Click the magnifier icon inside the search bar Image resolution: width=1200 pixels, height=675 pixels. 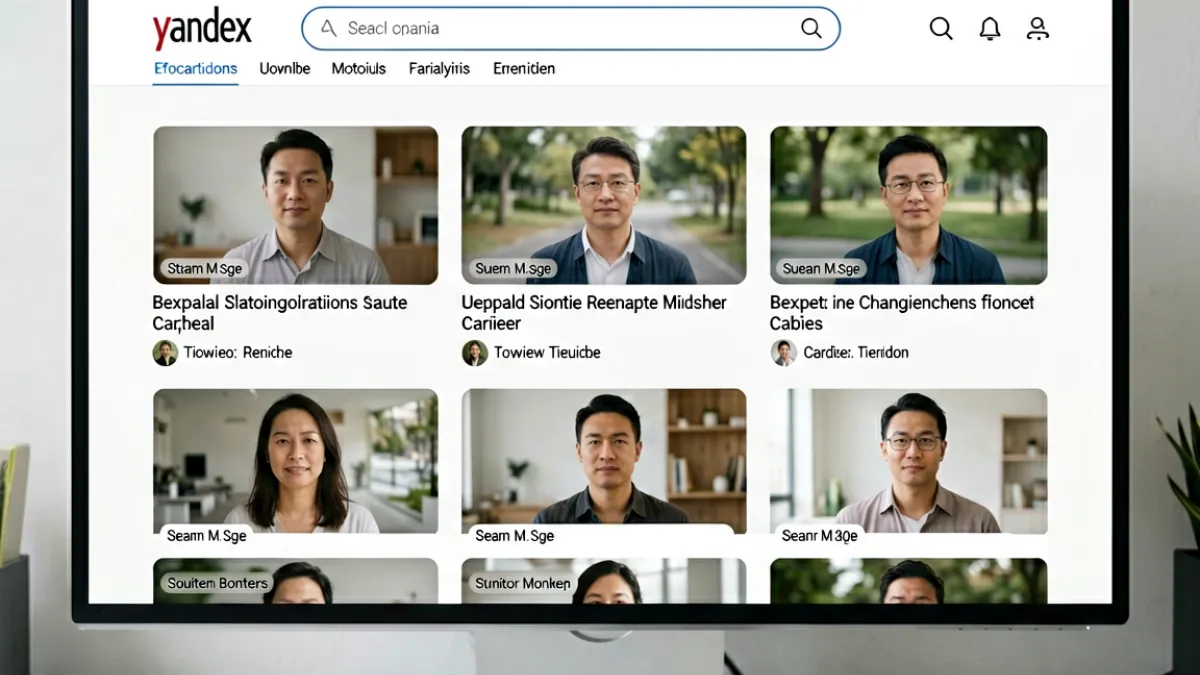(x=811, y=29)
